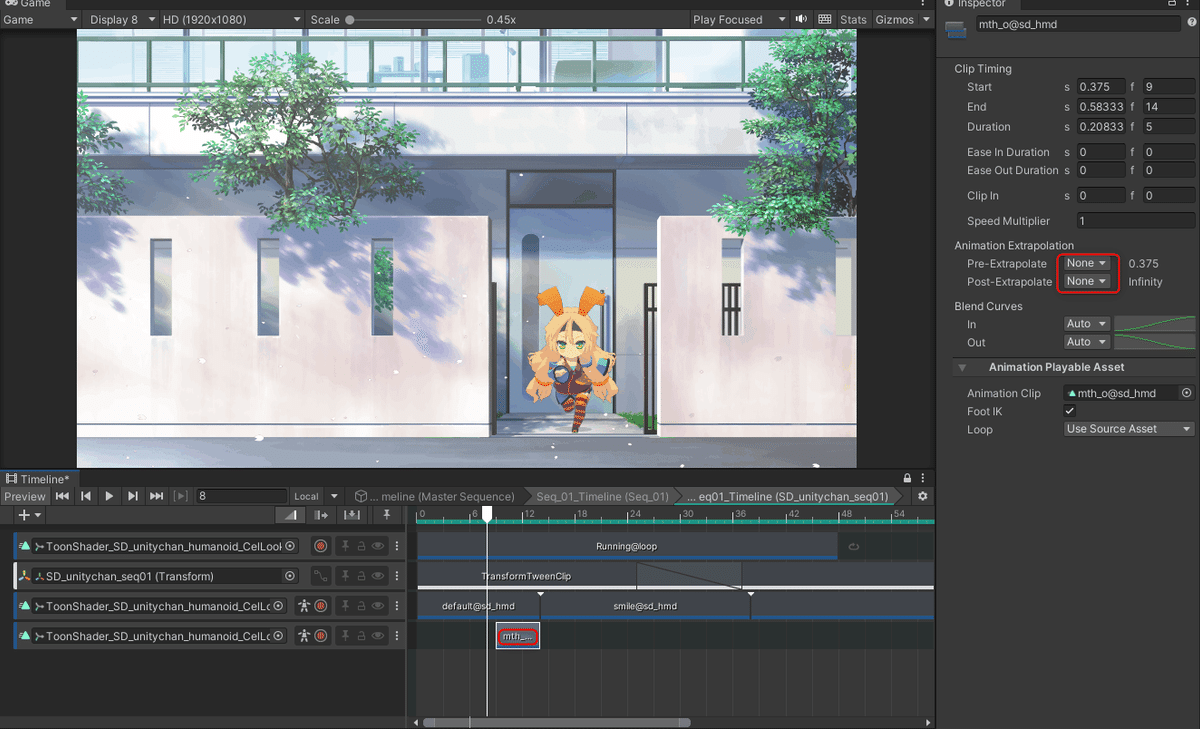Open the Pre-Extrapolate None dropdown

point(1086,264)
